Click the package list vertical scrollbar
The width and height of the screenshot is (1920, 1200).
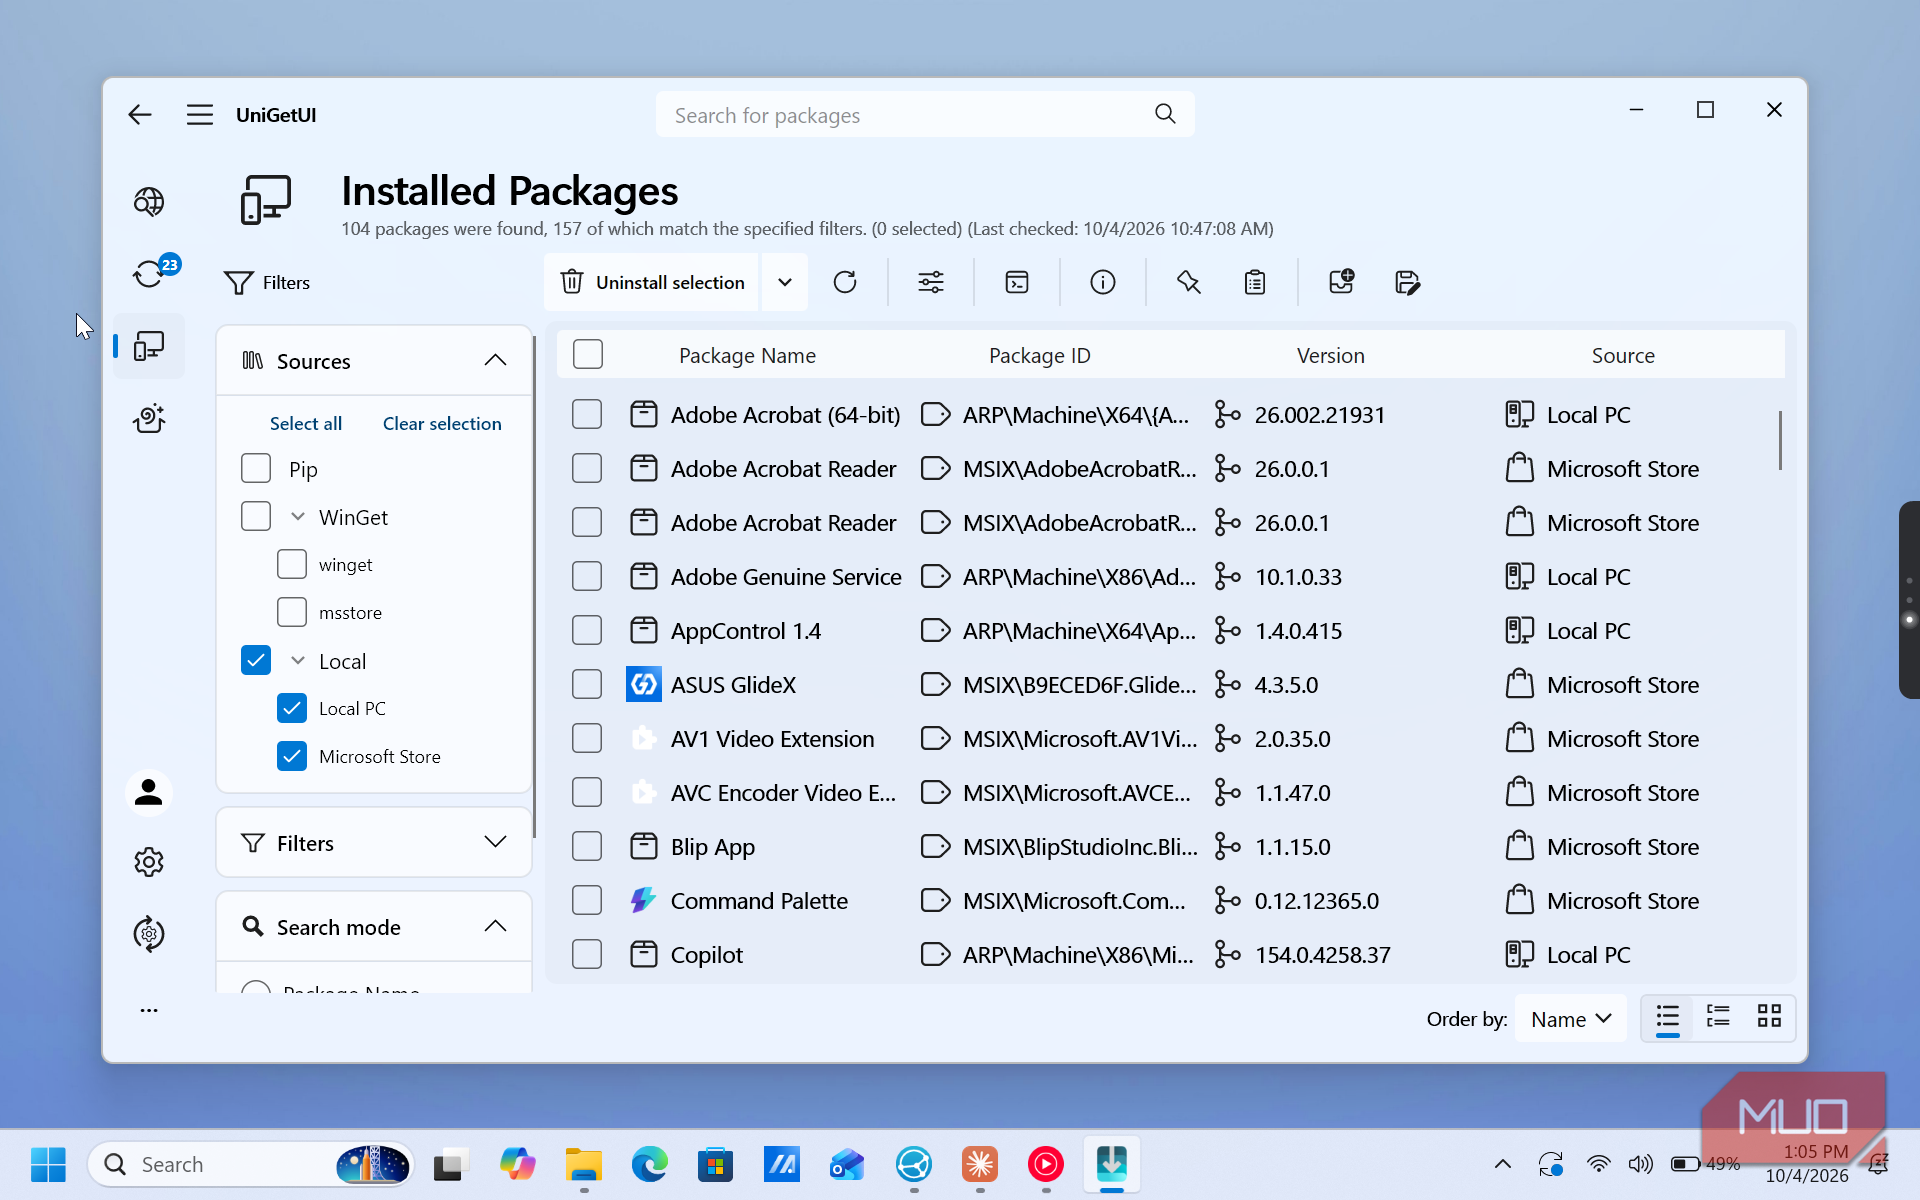pyautogui.click(x=1780, y=440)
